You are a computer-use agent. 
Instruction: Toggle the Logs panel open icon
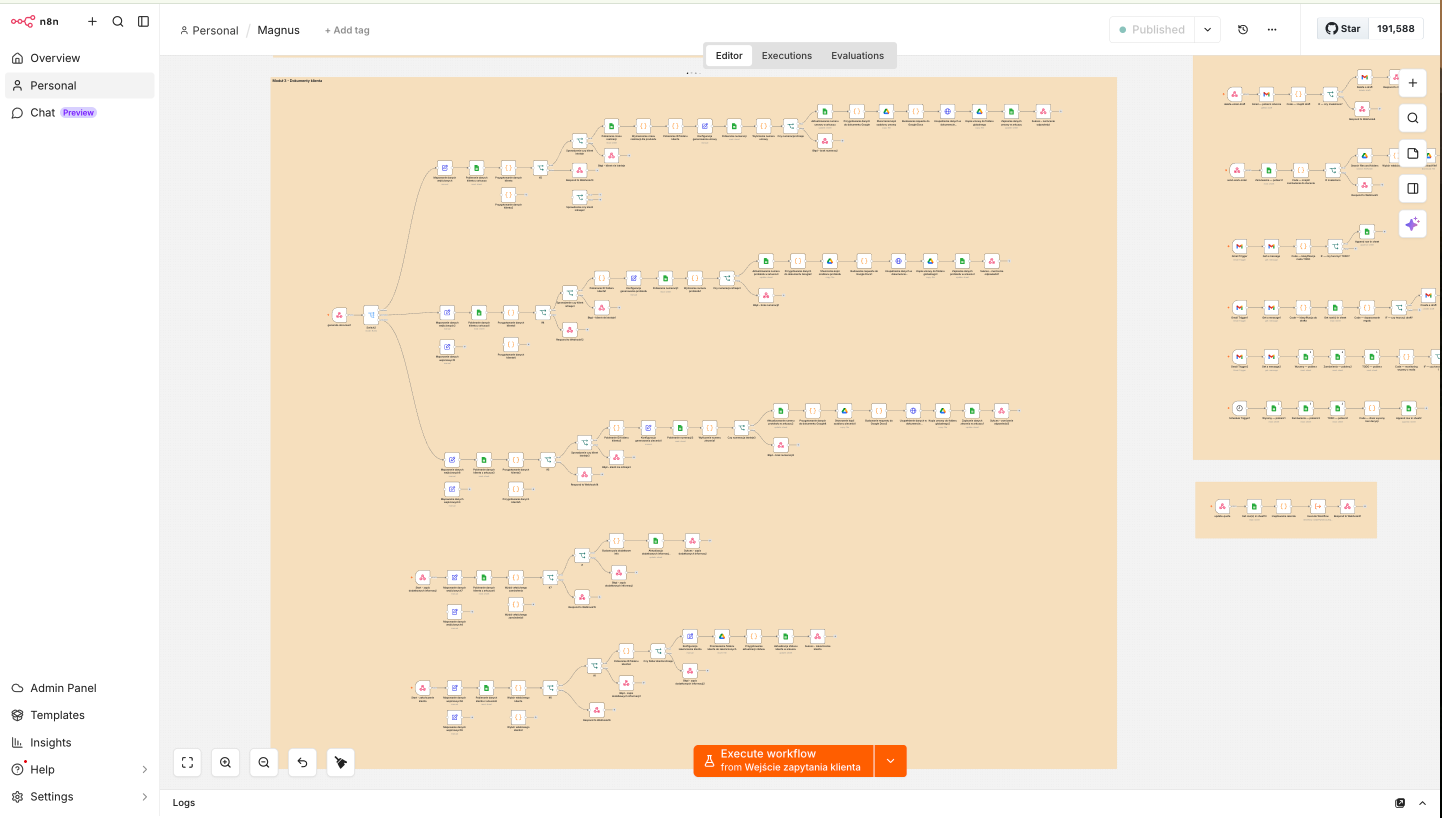pyautogui.click(x=1424, y=803)
